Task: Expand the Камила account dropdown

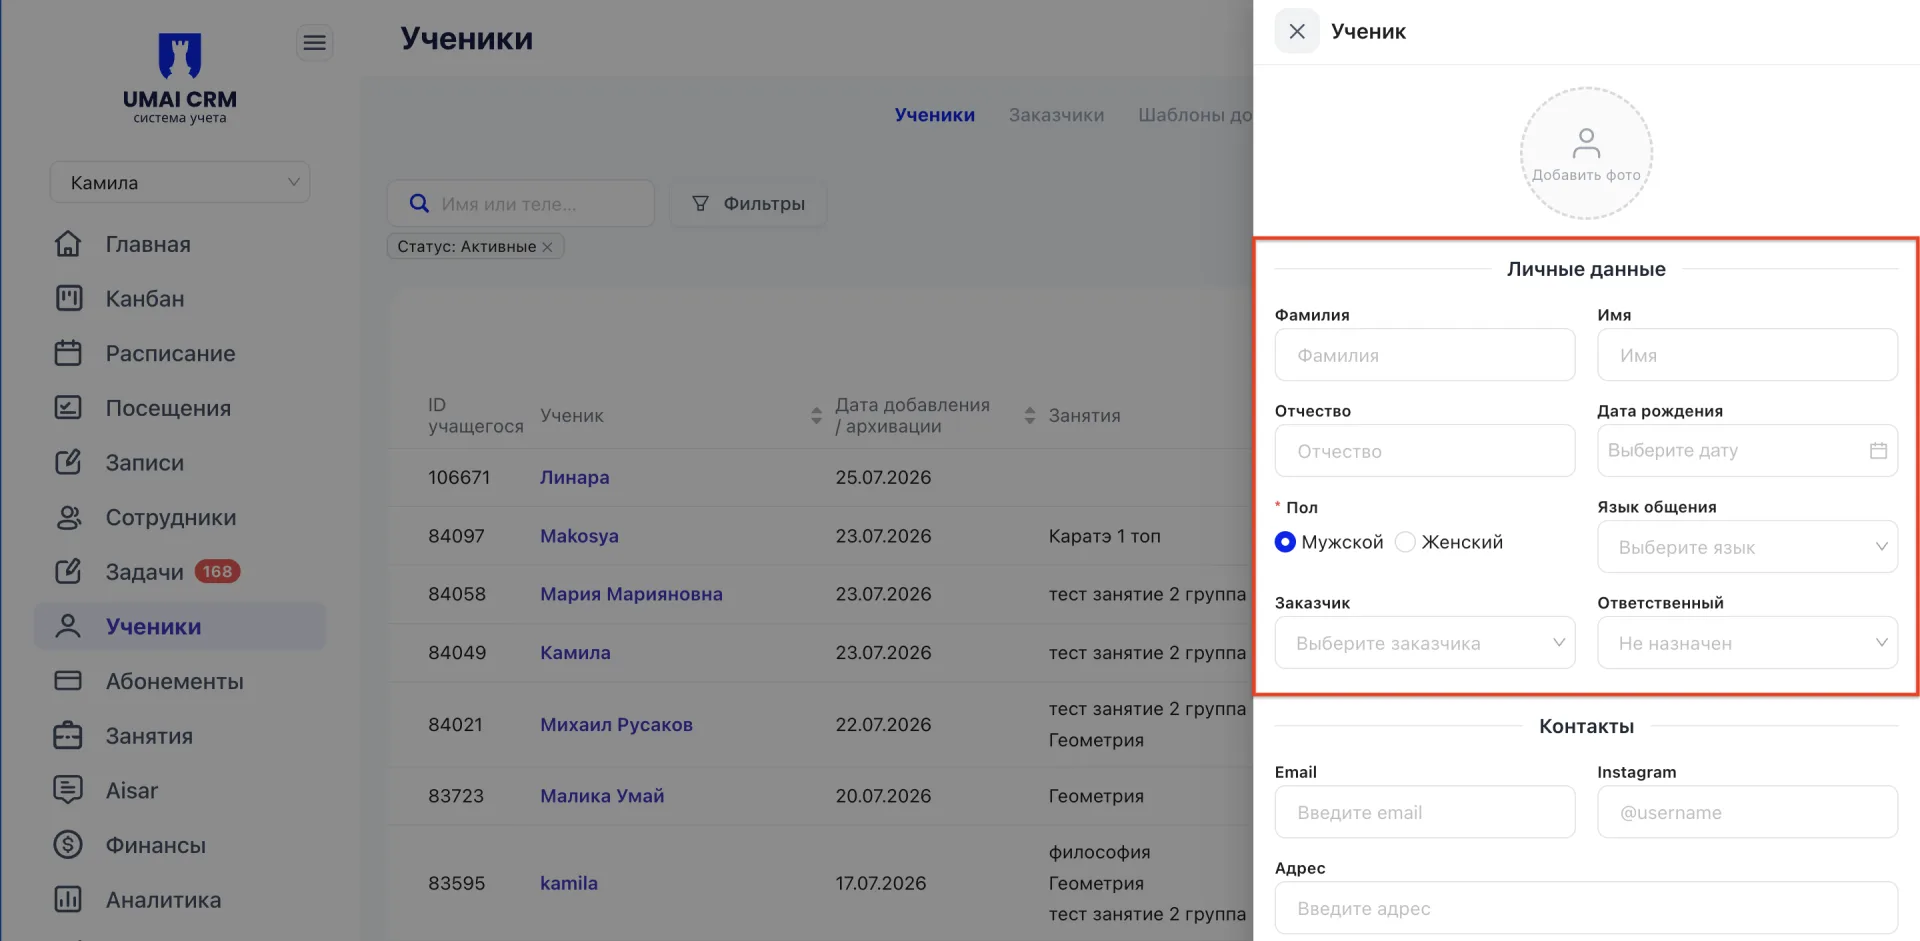Action: click(x=180, y=182)
